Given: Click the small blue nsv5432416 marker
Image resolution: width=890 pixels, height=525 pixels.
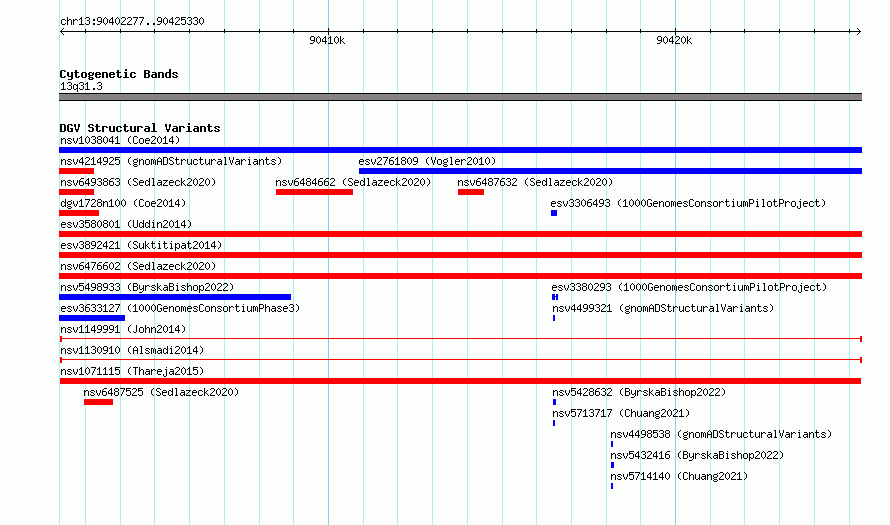Looking at the screenshot, I should coord(612,465).
